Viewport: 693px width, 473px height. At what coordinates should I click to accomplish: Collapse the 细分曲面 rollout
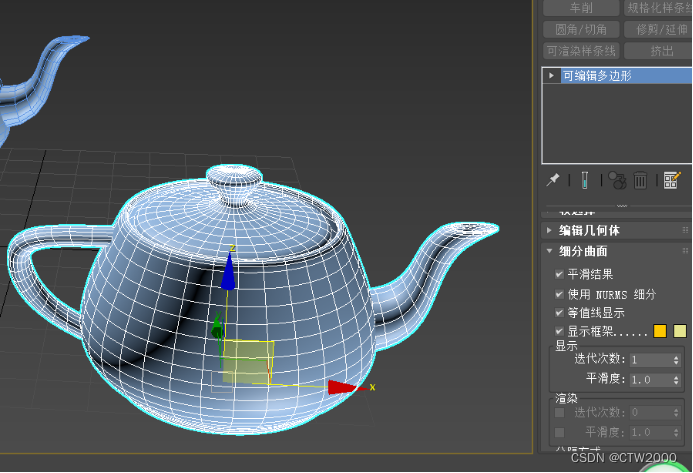[x=549, y=251]
